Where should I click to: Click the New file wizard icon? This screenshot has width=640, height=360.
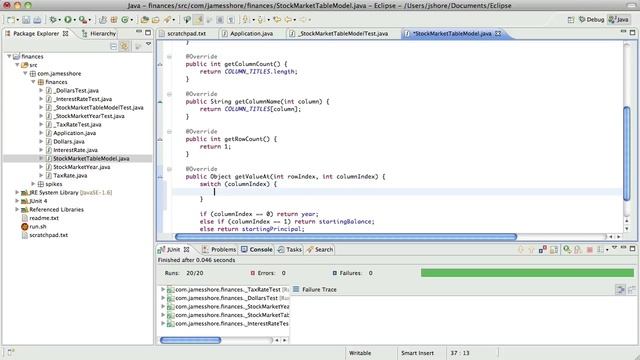pos(11,20)
